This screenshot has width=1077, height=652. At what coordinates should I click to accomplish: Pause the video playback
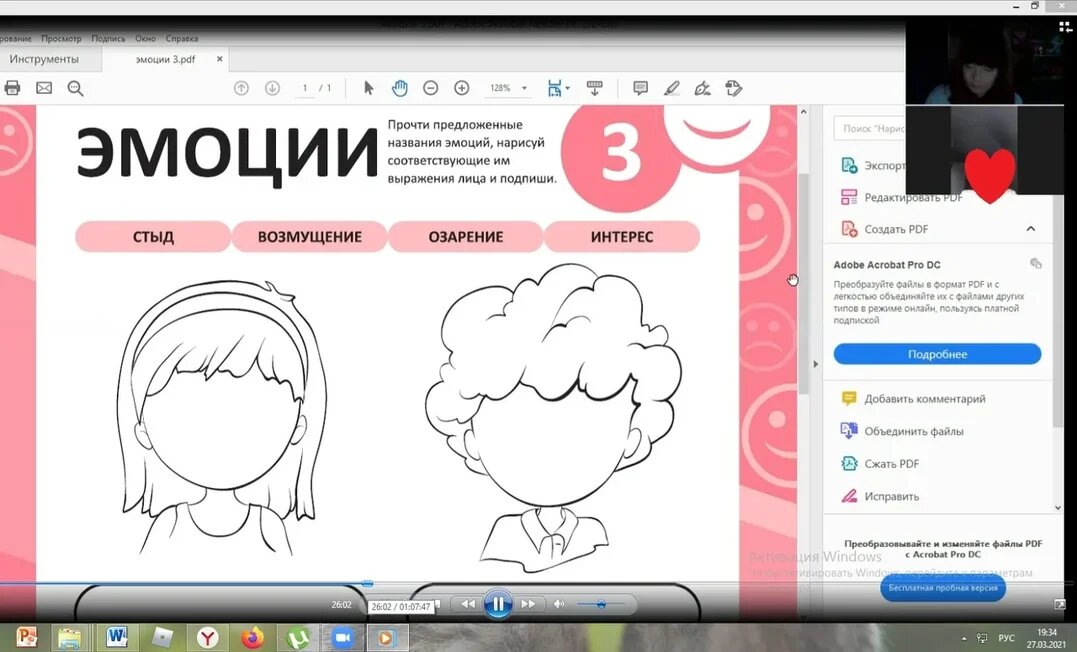[x=498, y=604]
